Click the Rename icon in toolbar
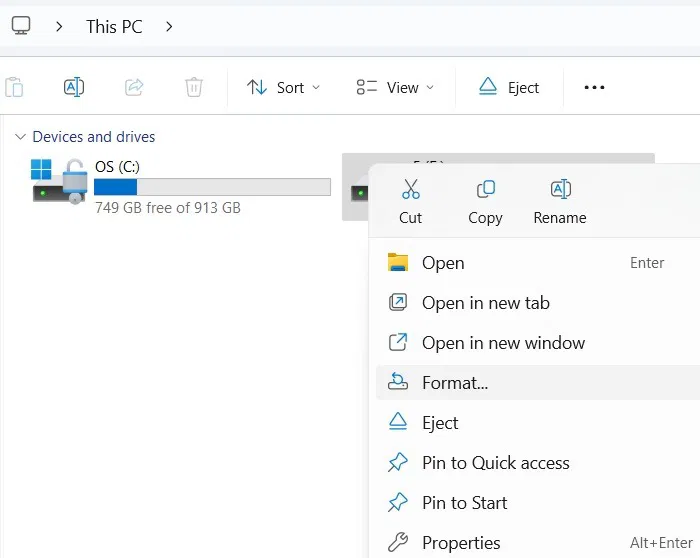 [x=74, y=87]
